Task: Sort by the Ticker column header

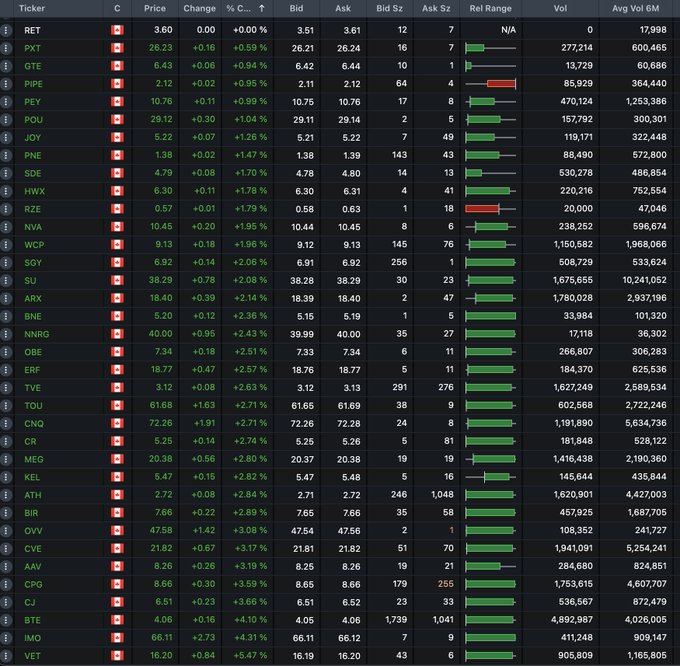Action: 32,8
